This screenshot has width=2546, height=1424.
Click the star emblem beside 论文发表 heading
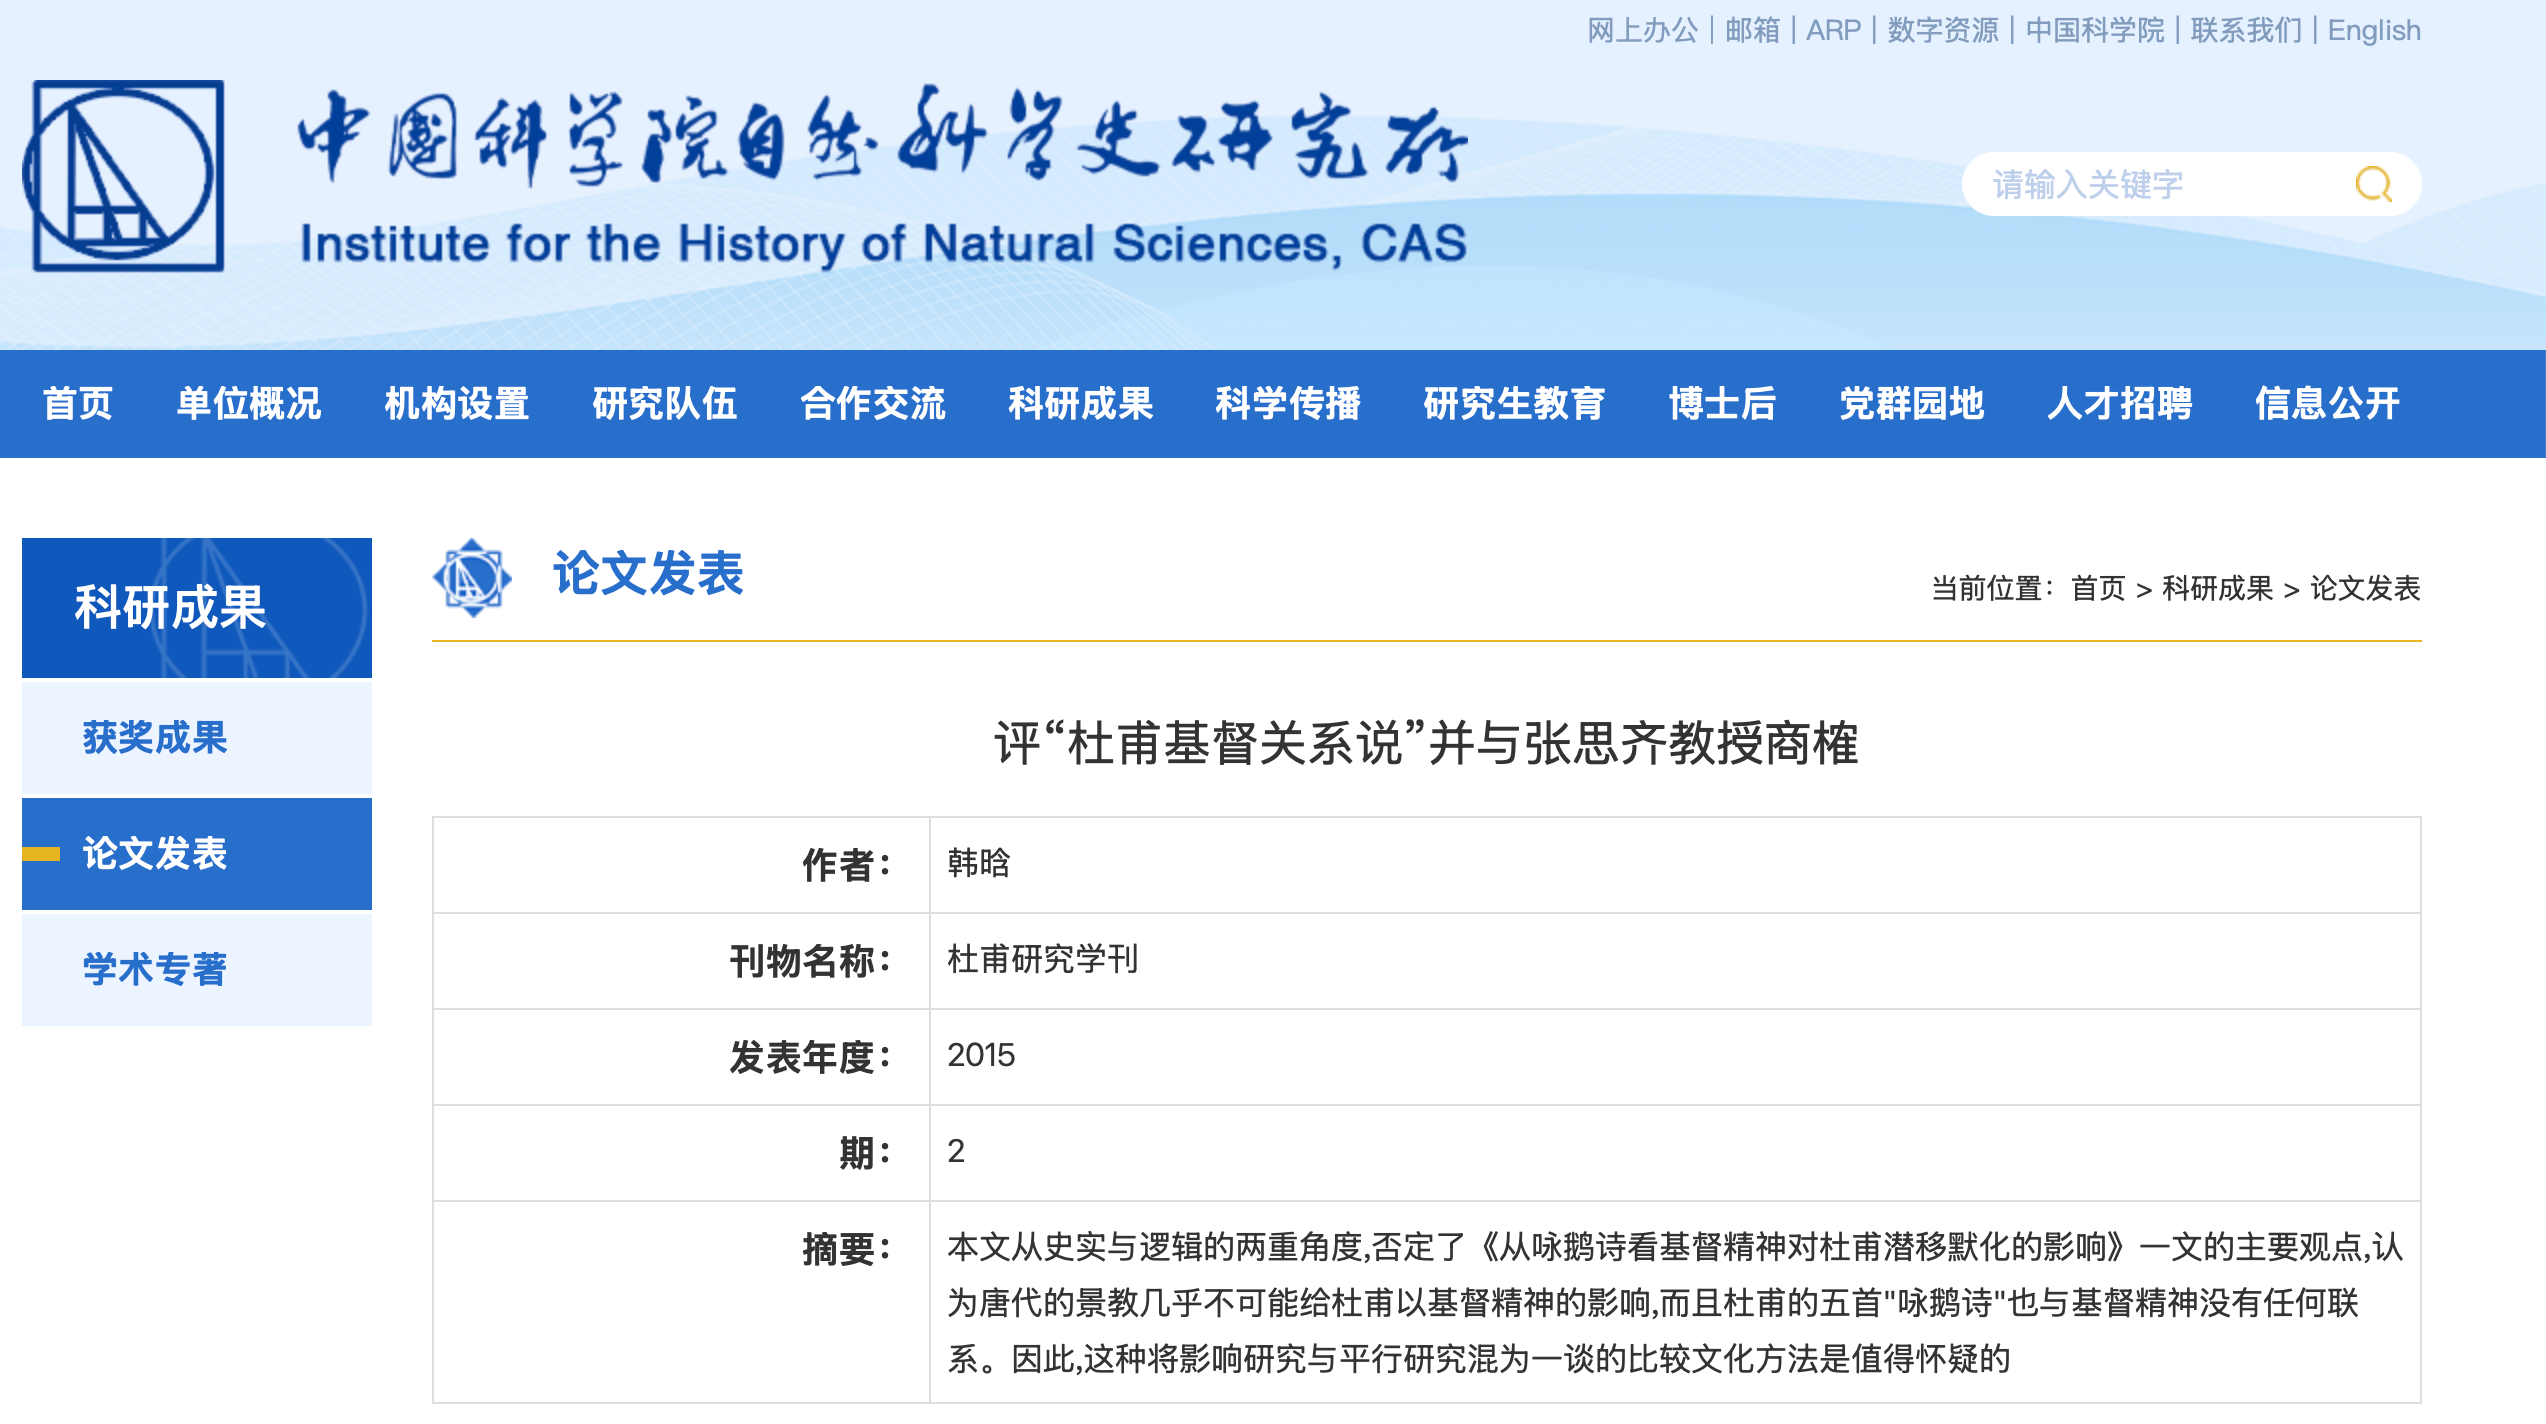tap(472, 577)
